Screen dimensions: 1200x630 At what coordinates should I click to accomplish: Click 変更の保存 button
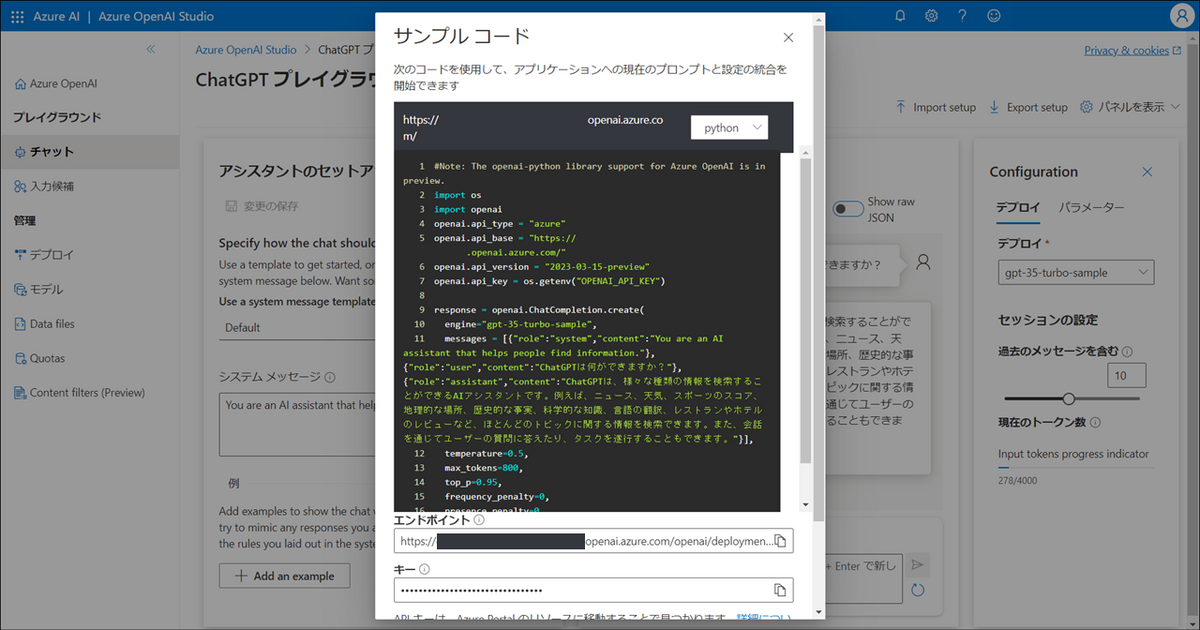click(x=263, y=206)
